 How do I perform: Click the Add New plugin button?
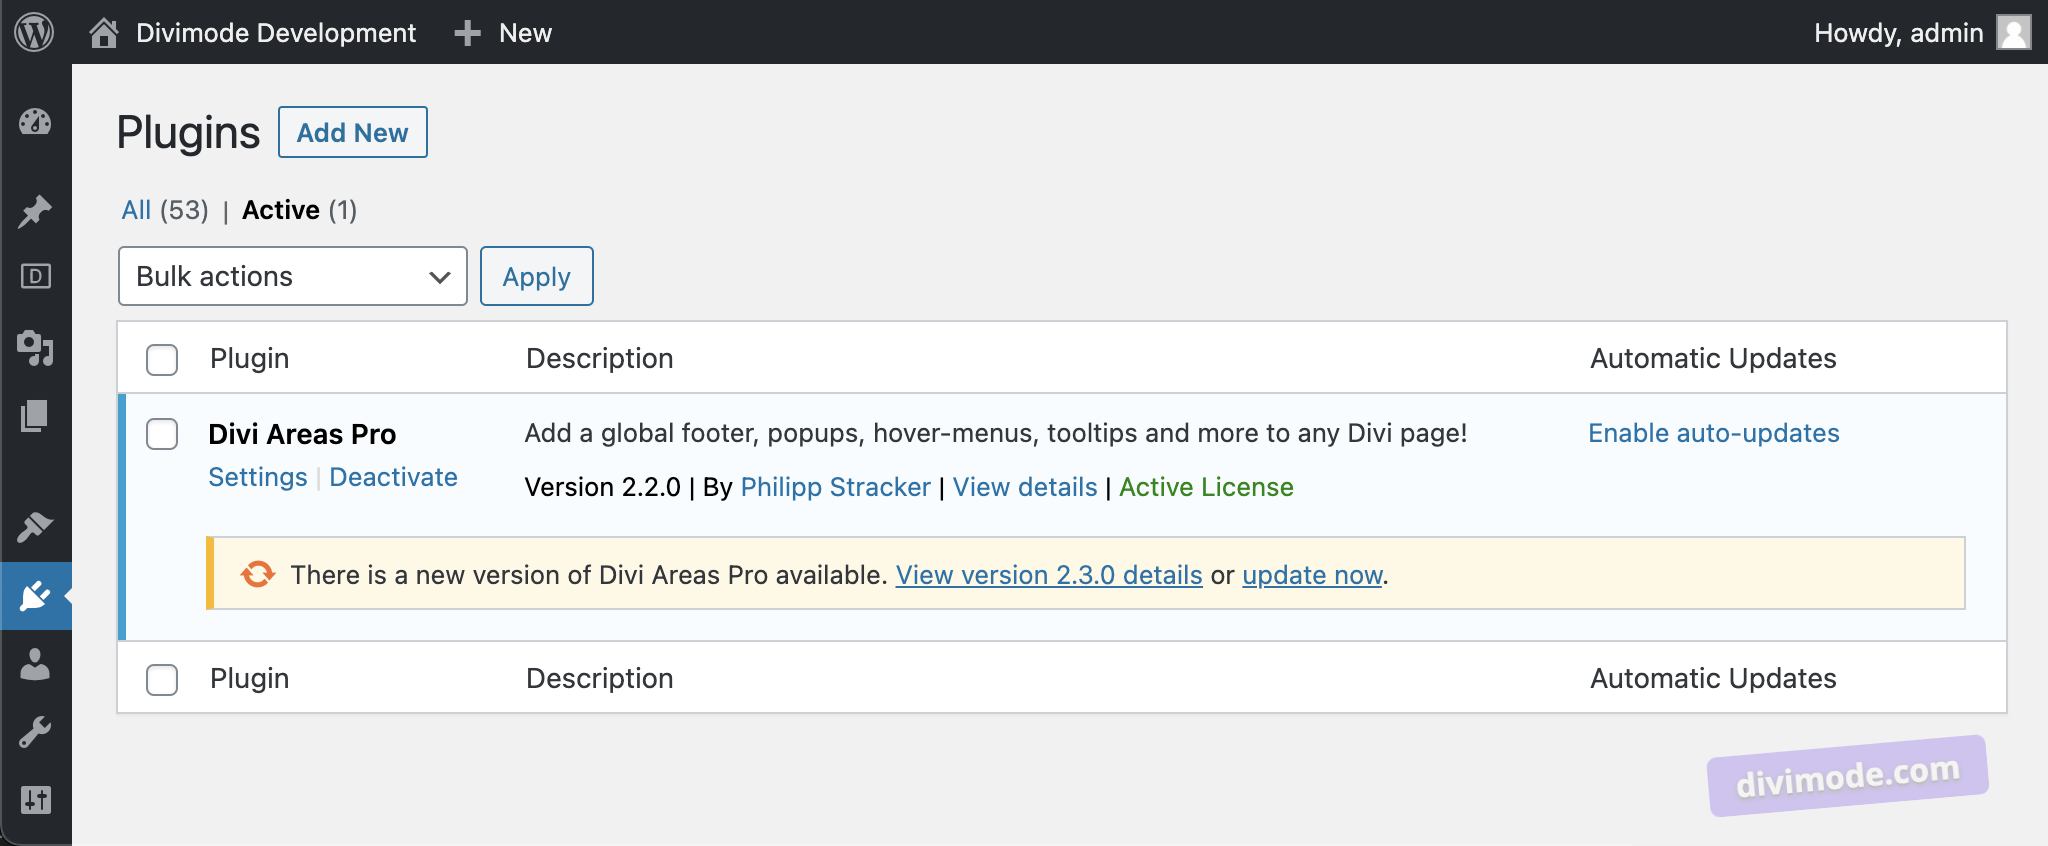click(x=353, y=132)
